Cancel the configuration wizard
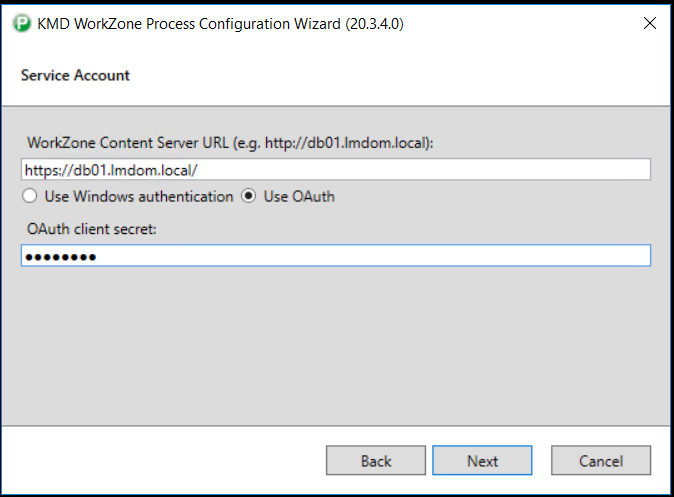This screenshot has height=497, width=674. [601, 460]
